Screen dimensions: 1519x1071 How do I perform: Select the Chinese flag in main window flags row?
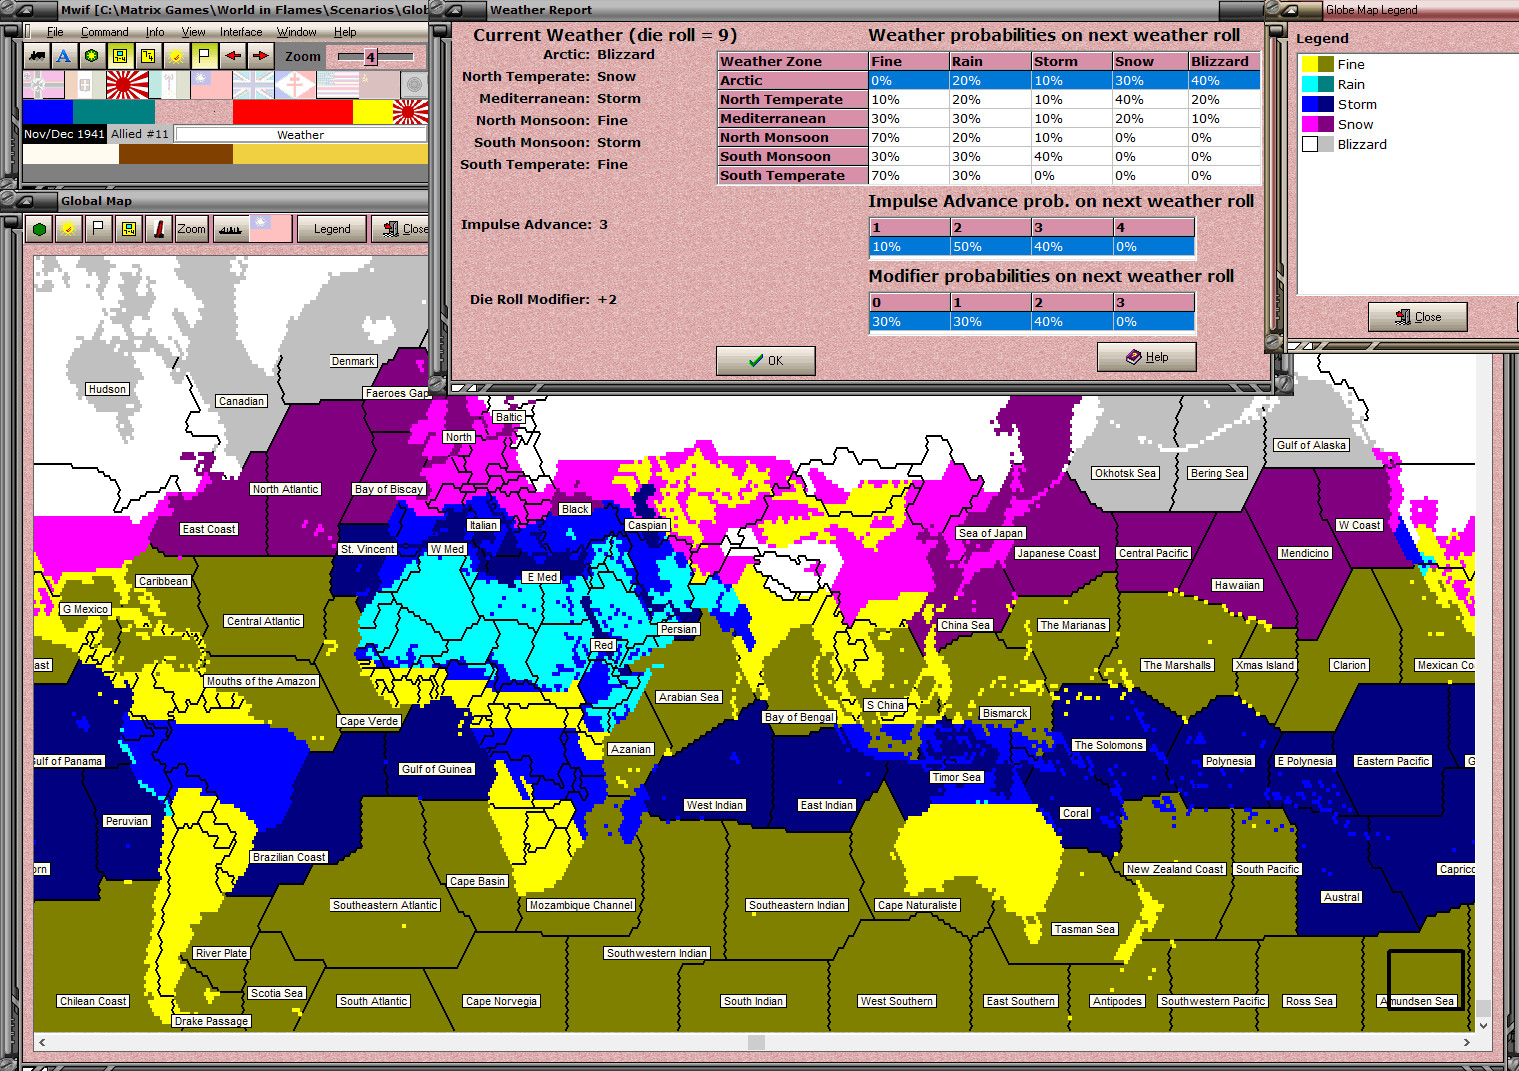coord(211,85)
